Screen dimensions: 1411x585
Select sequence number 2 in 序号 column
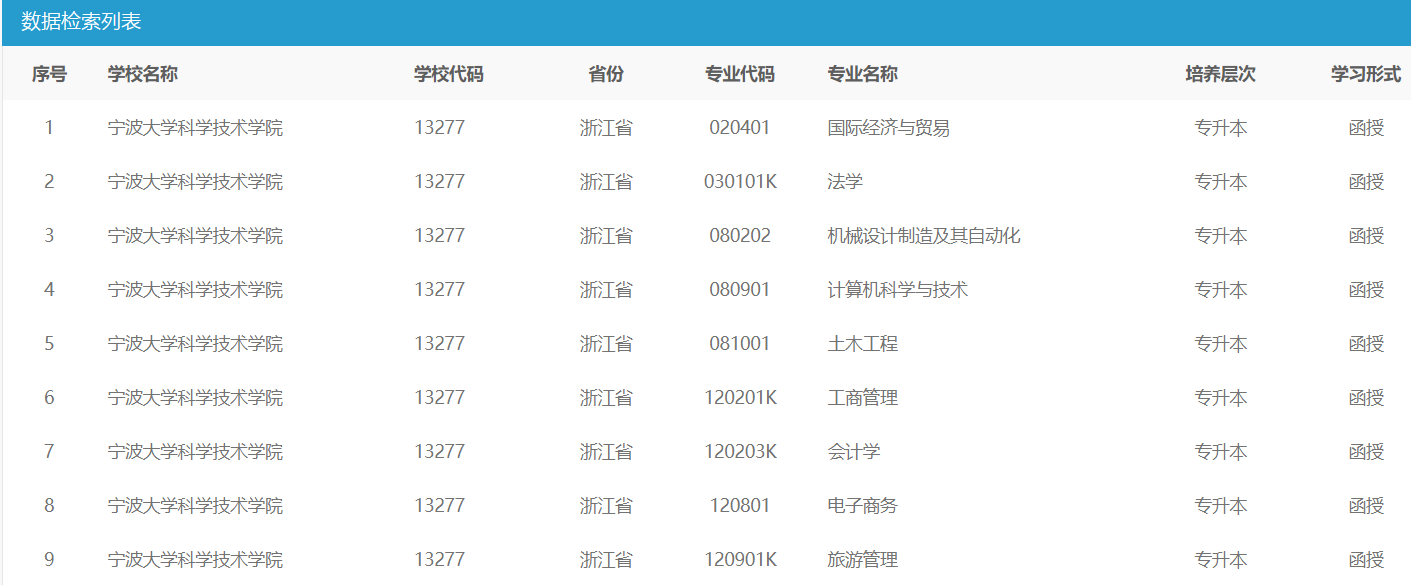coord(49,182)
